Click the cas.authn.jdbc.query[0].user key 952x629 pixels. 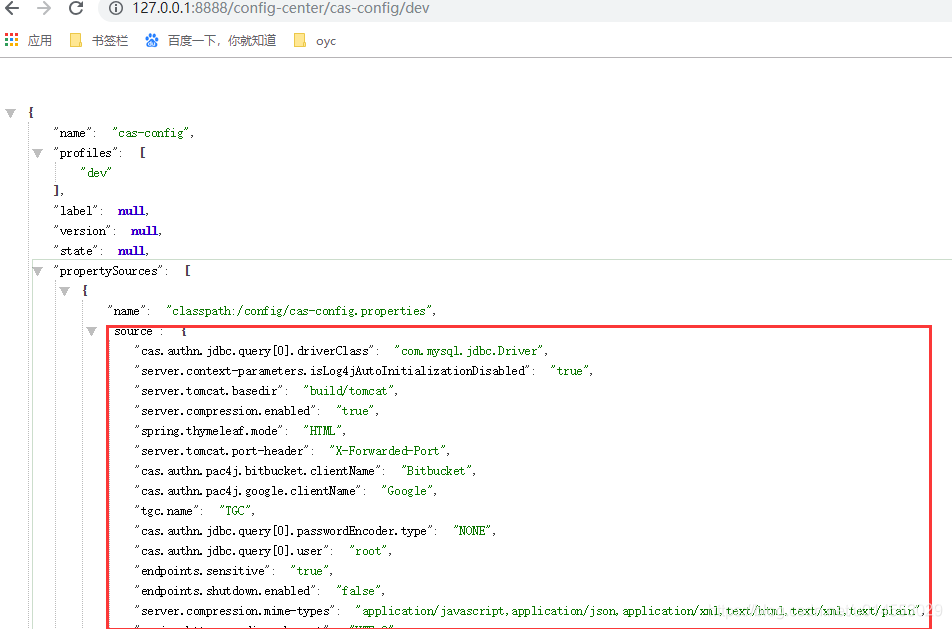232,551
